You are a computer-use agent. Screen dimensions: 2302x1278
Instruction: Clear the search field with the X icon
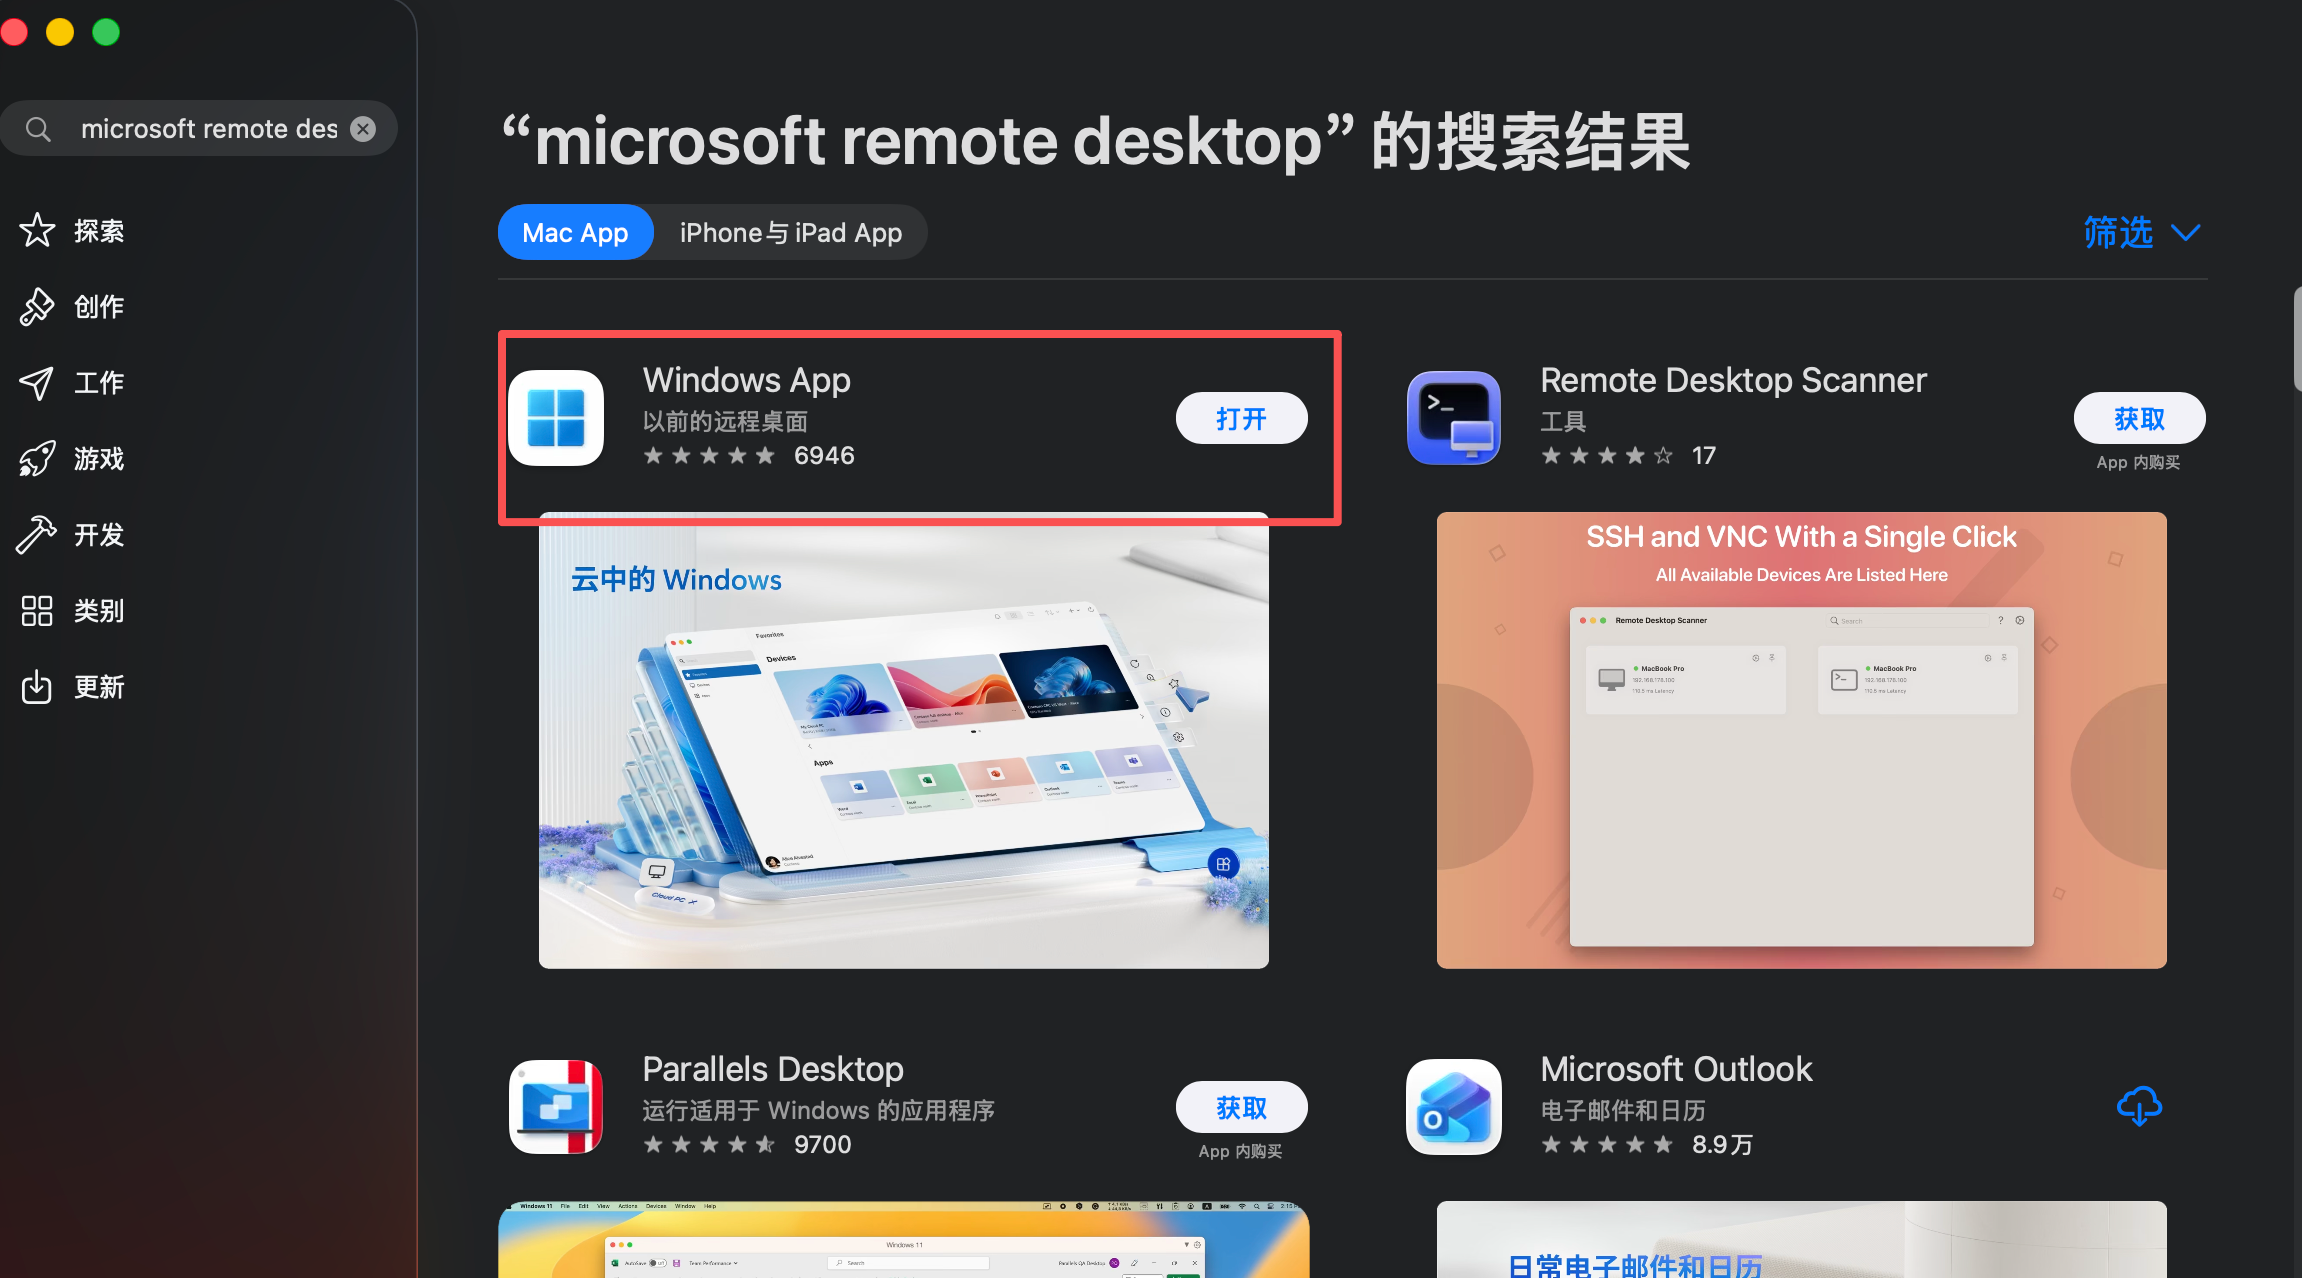[x=363, y=129]
